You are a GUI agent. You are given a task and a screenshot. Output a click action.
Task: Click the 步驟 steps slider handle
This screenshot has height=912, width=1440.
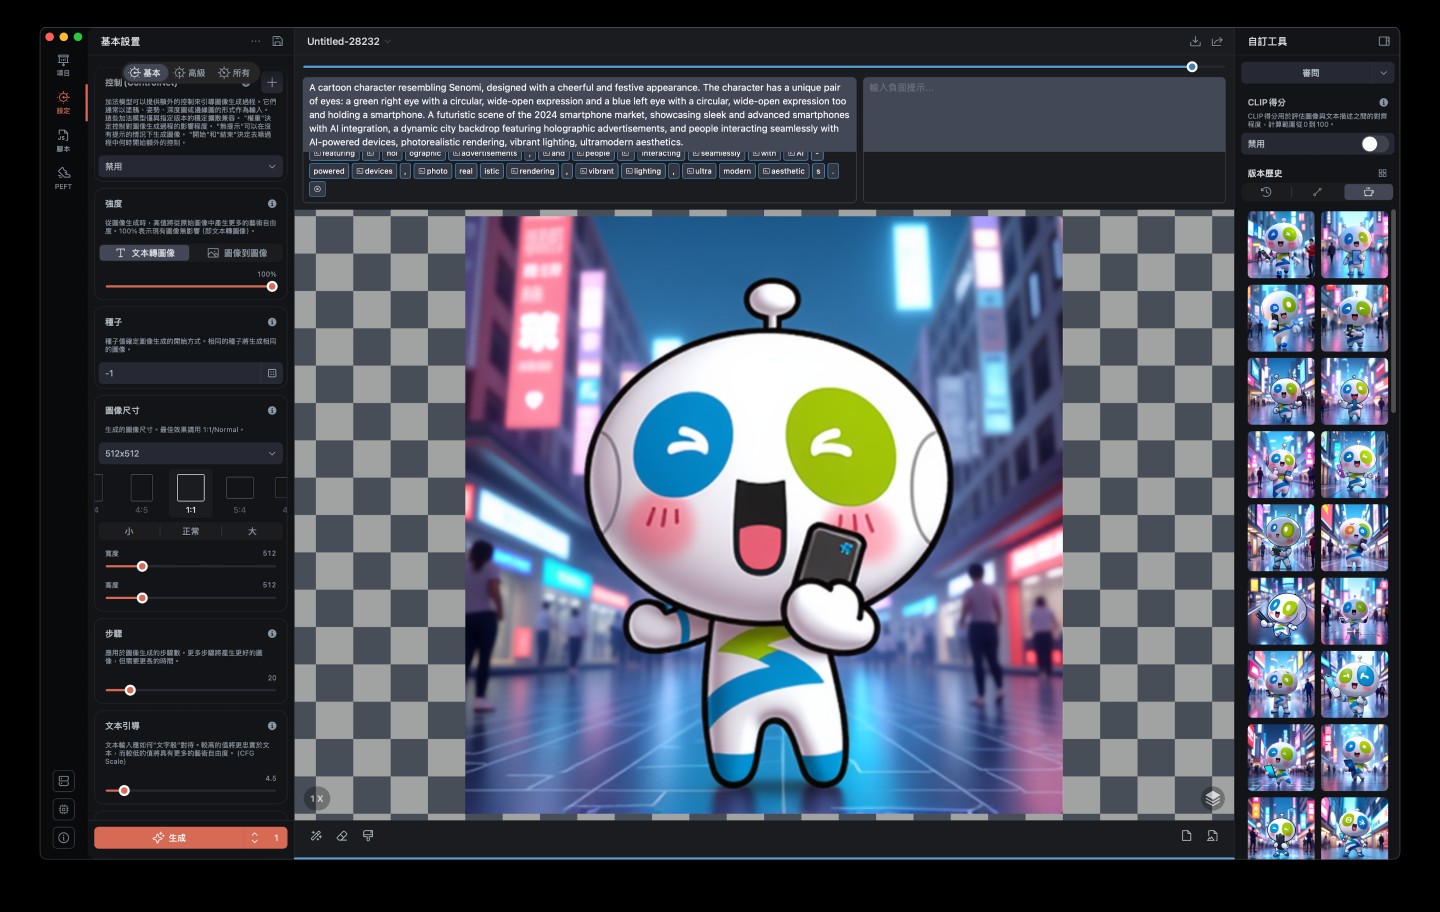pyautogui.click(x=130, y=690)
